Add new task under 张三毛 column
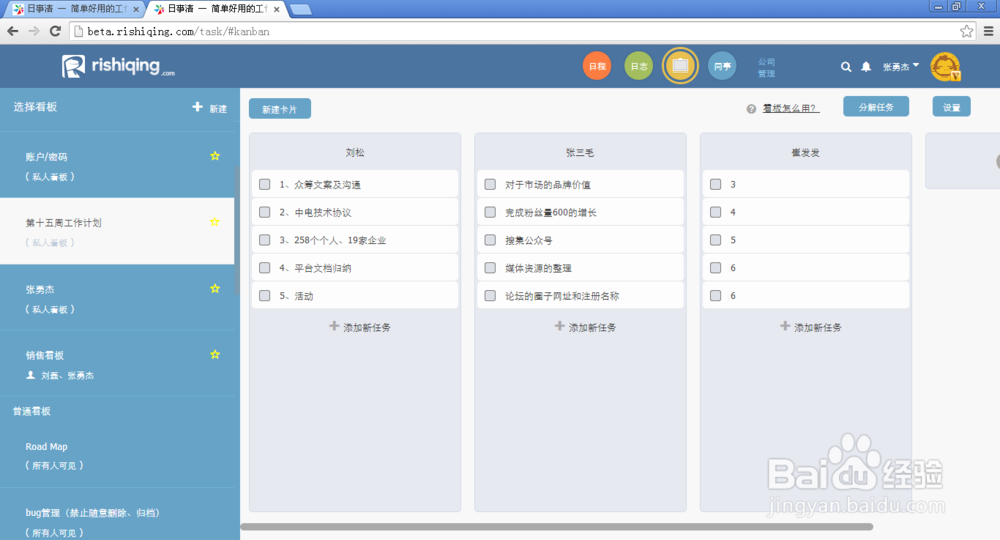The image size is (1000, 540). 585,326
